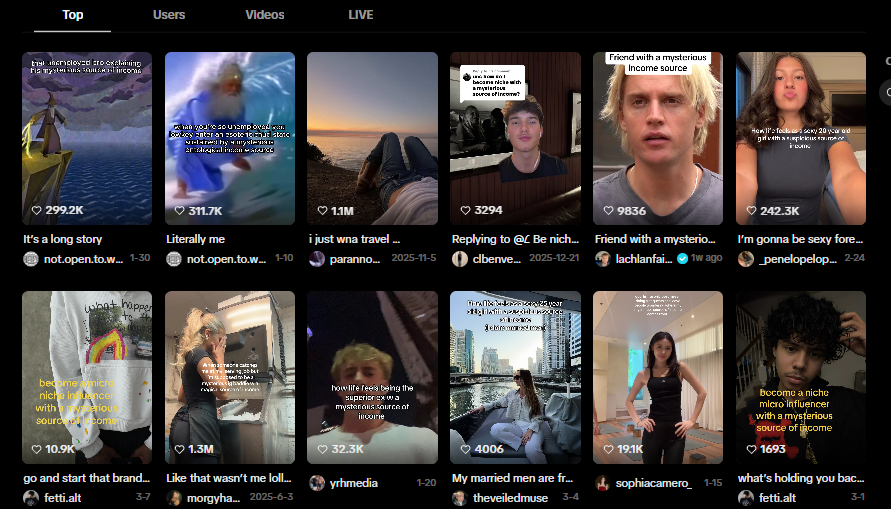Open the 'Literally me' caption
This screenshot has height=509, width=891.
(x=195, y=239)
